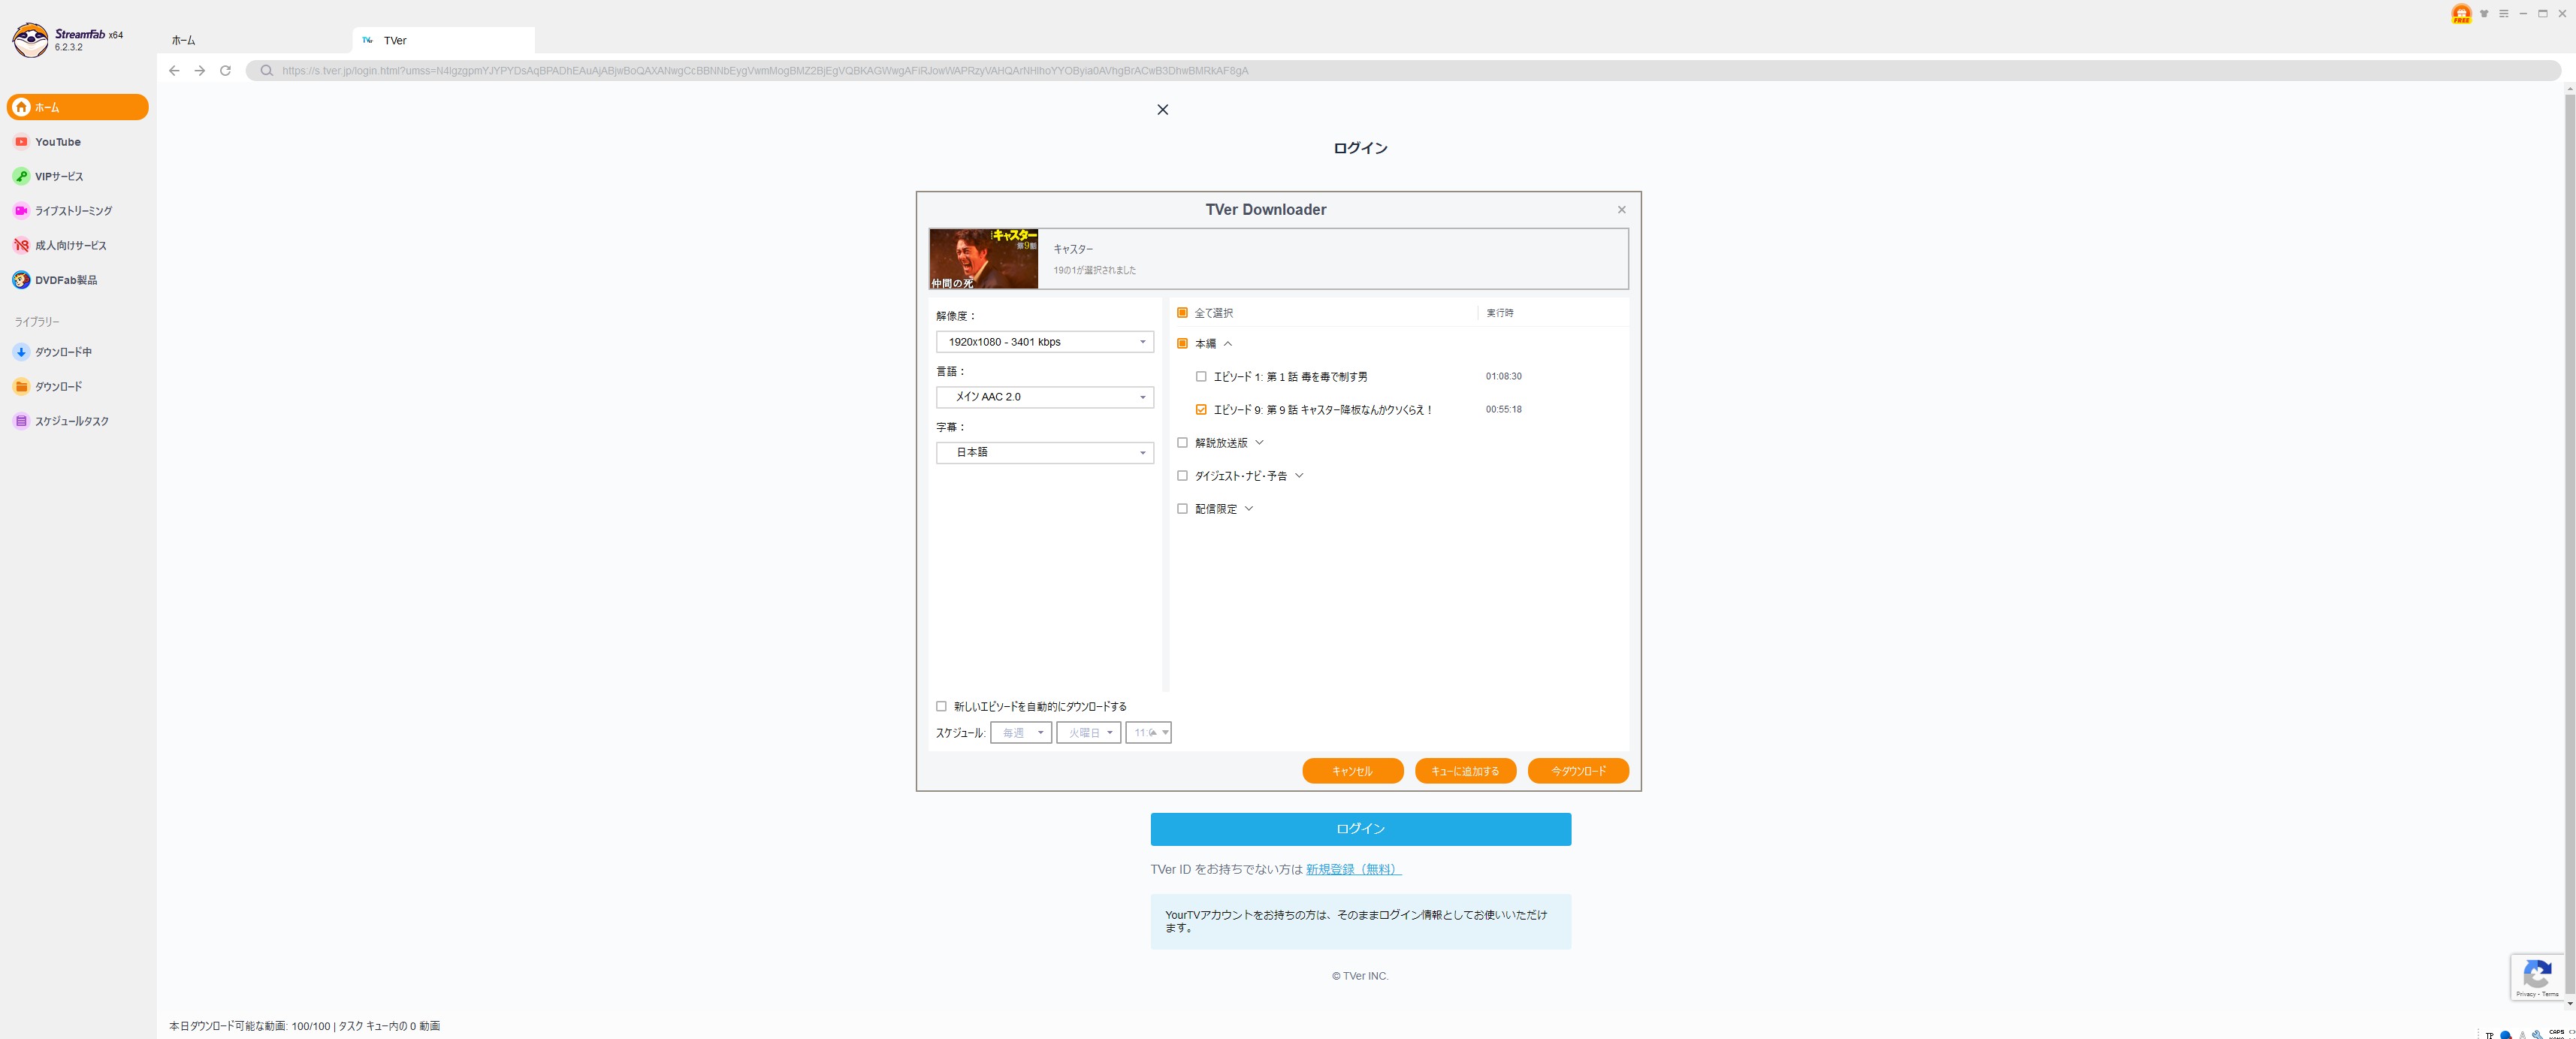Viewport: 2576px width, 1039px height.
Task: Select duration 01:08:30 text
Action: 1503,377
